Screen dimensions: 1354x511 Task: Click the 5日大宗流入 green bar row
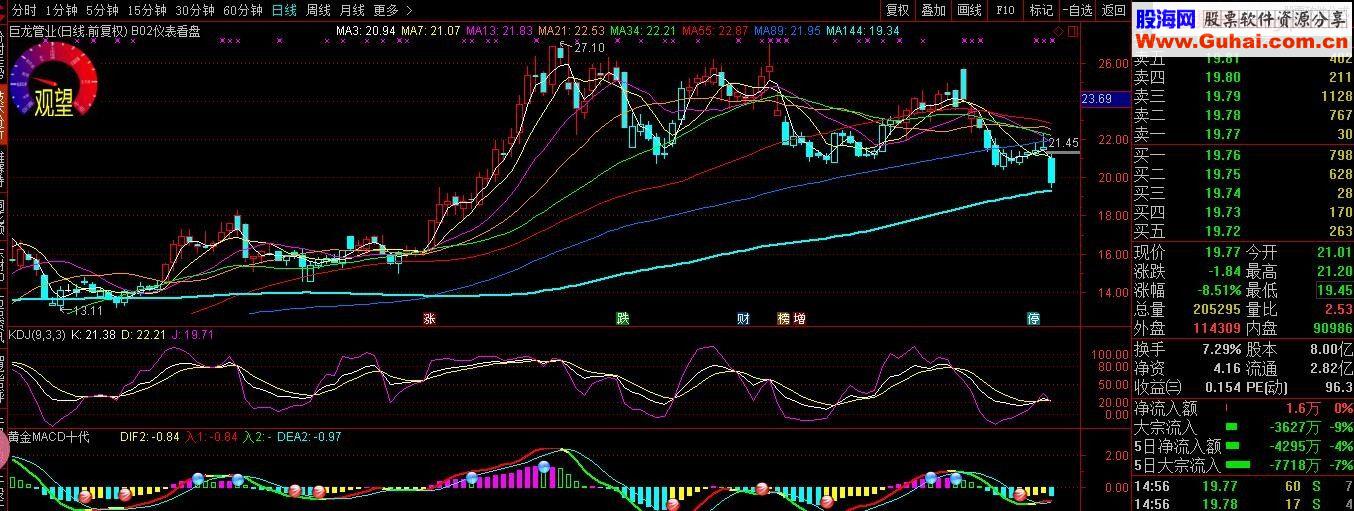[1243, 465]
